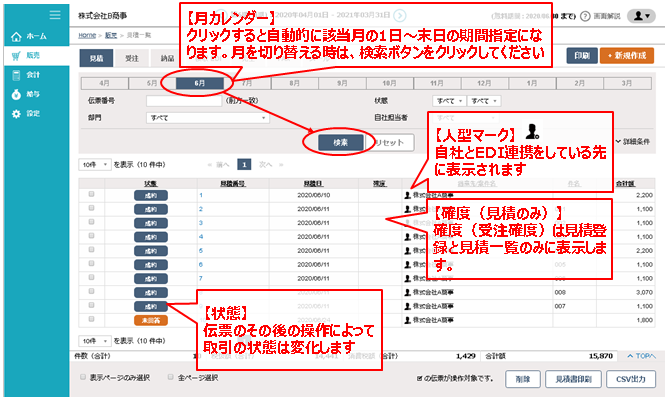Open 給与 section with the money bag icon
The height and width of the screenshot is (401, 670).
pos(16,94)
